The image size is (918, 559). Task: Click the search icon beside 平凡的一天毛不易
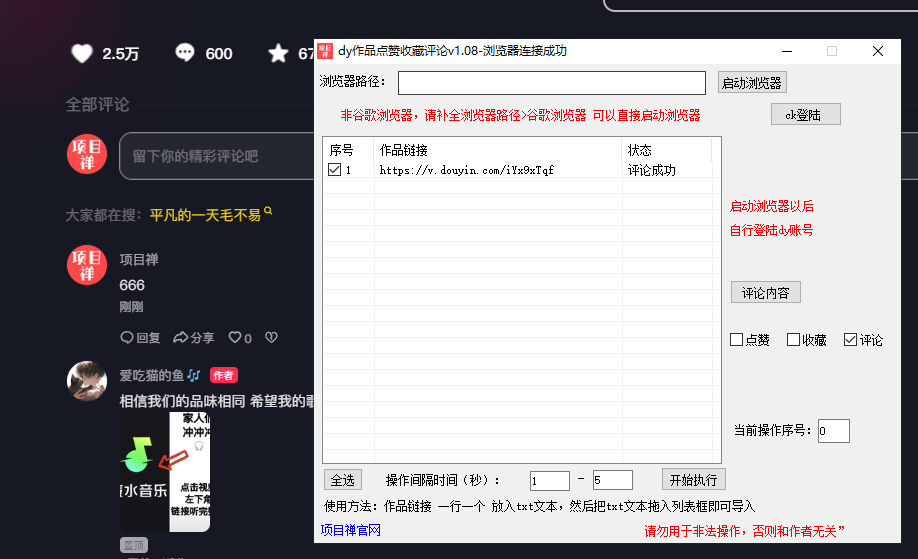(267, 213)
